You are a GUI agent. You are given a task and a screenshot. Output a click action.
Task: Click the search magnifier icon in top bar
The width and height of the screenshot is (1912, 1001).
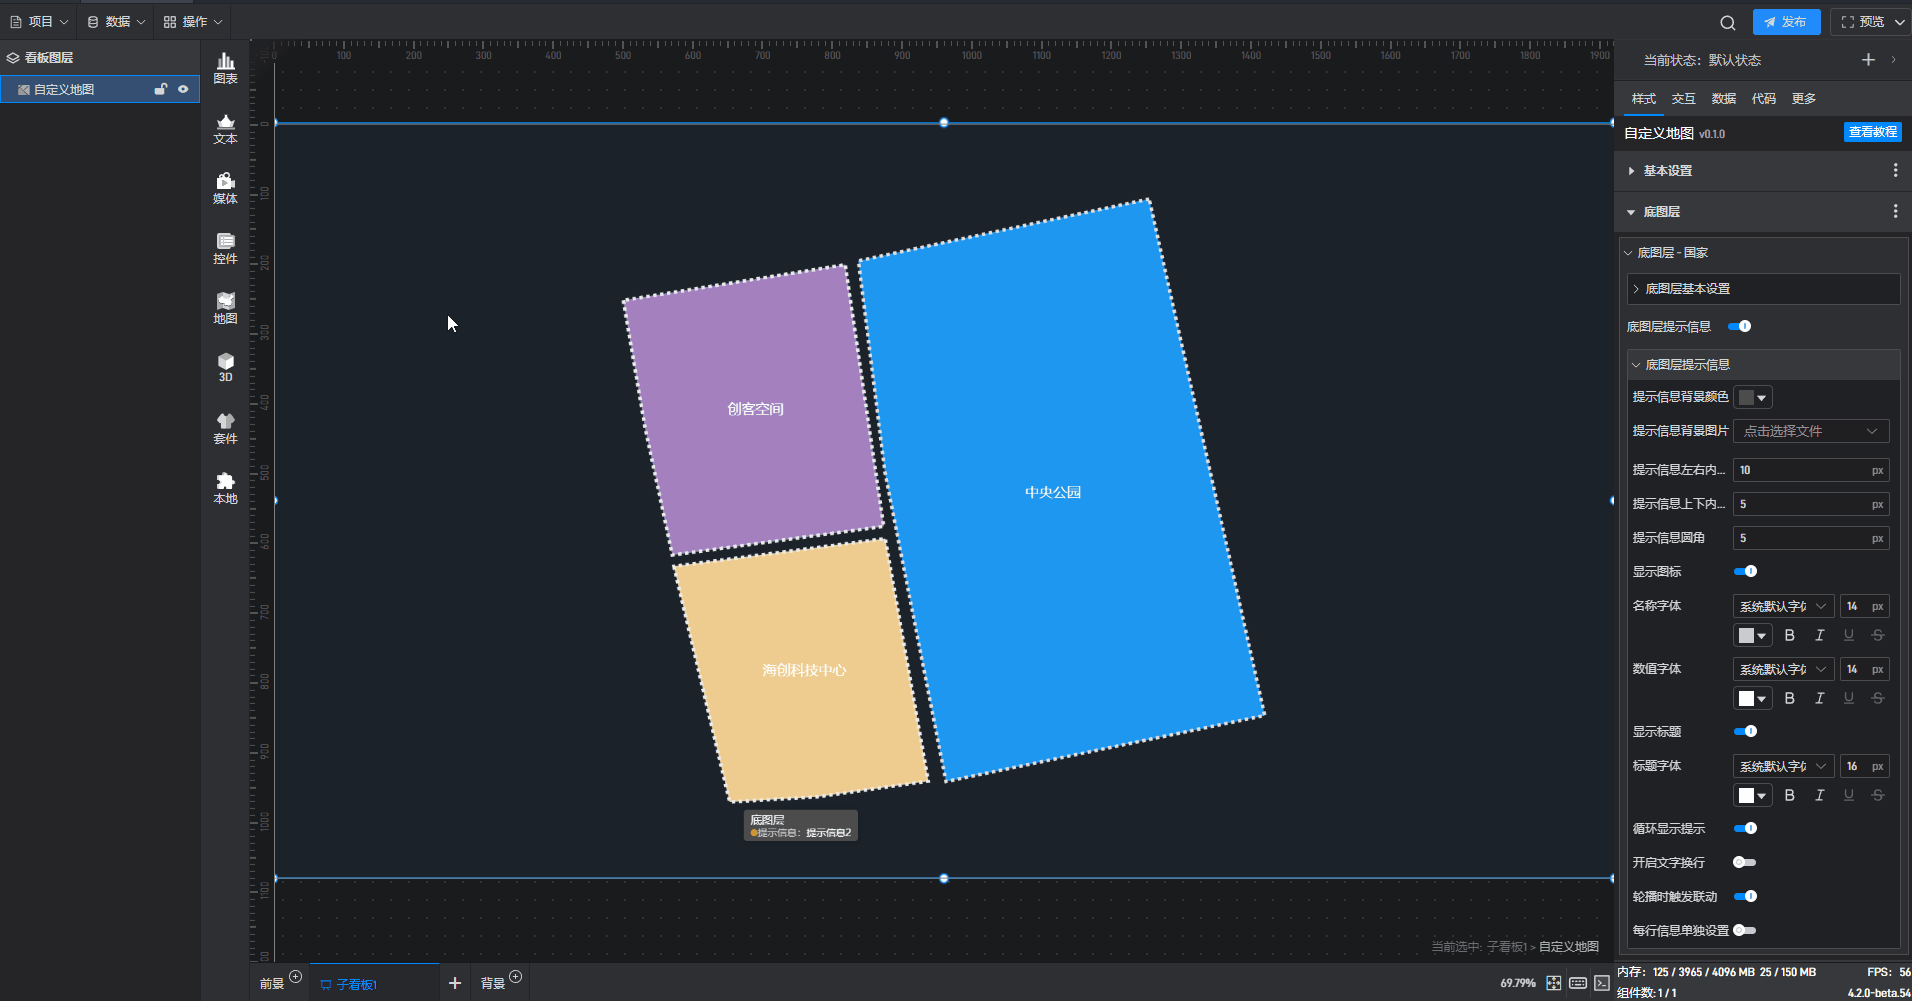[x=1727, y=22]
